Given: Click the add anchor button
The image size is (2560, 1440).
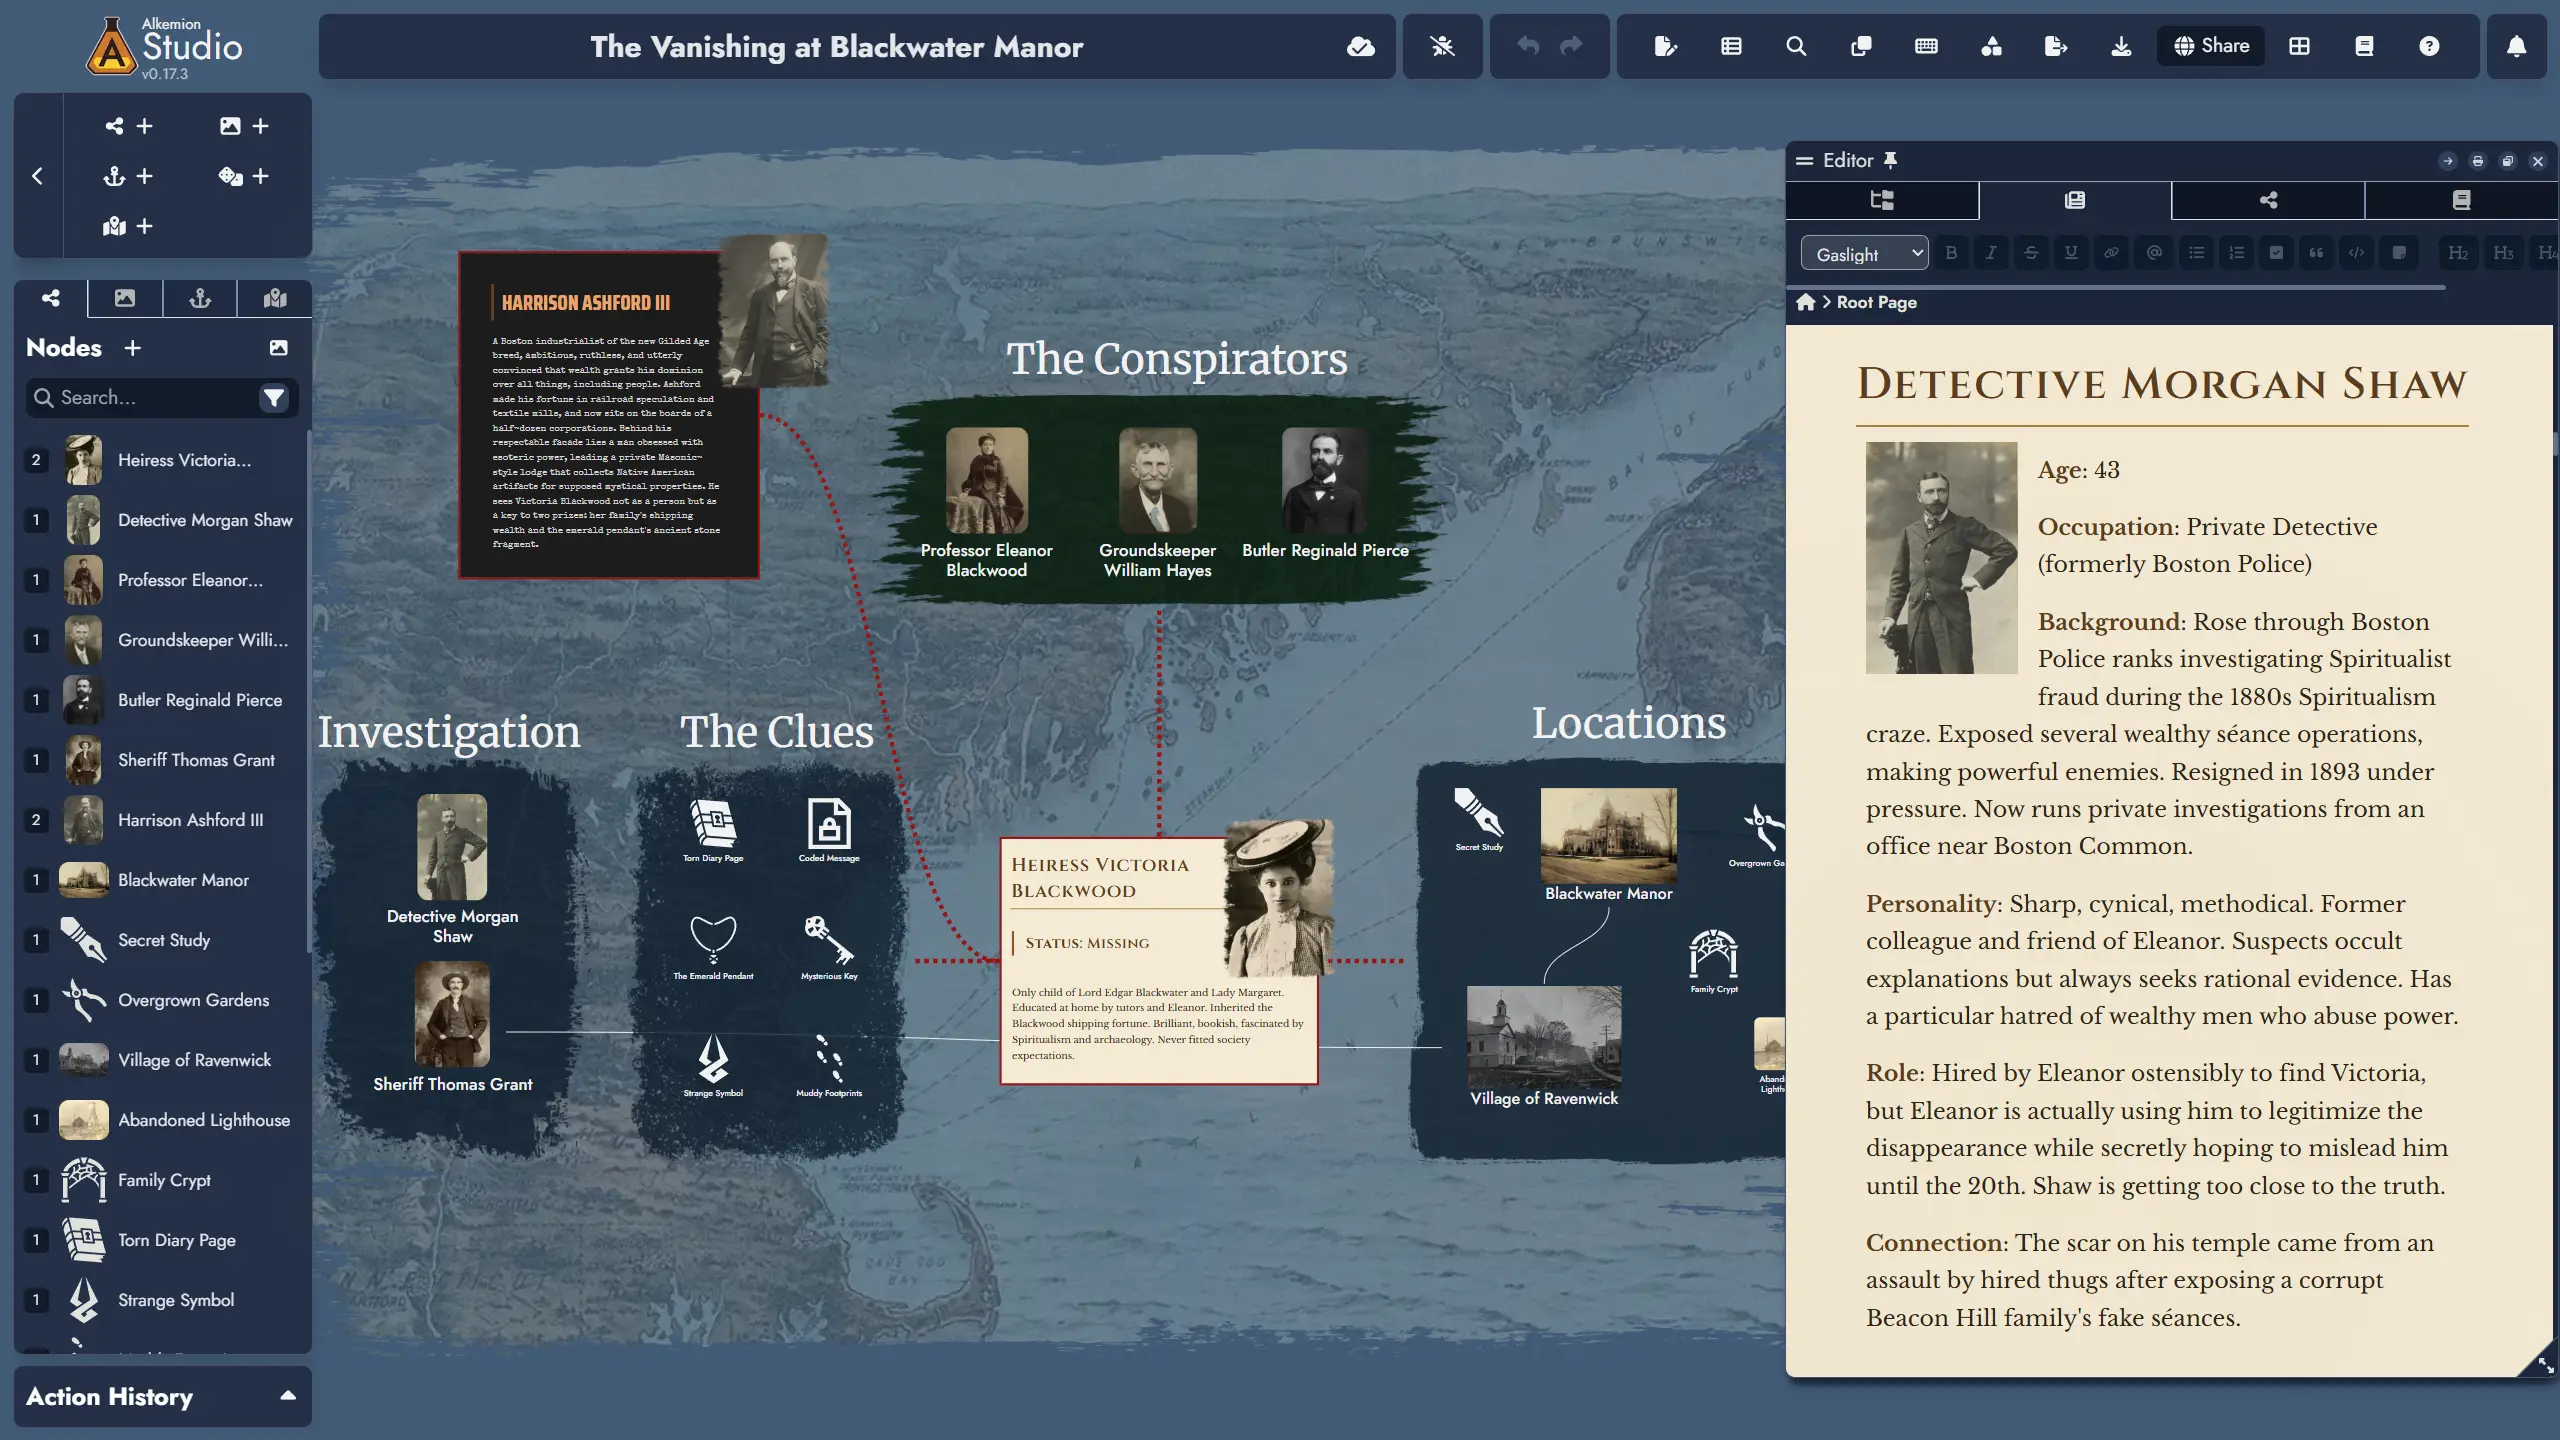Looking at the screenshot, I should (x=128, y=177).
